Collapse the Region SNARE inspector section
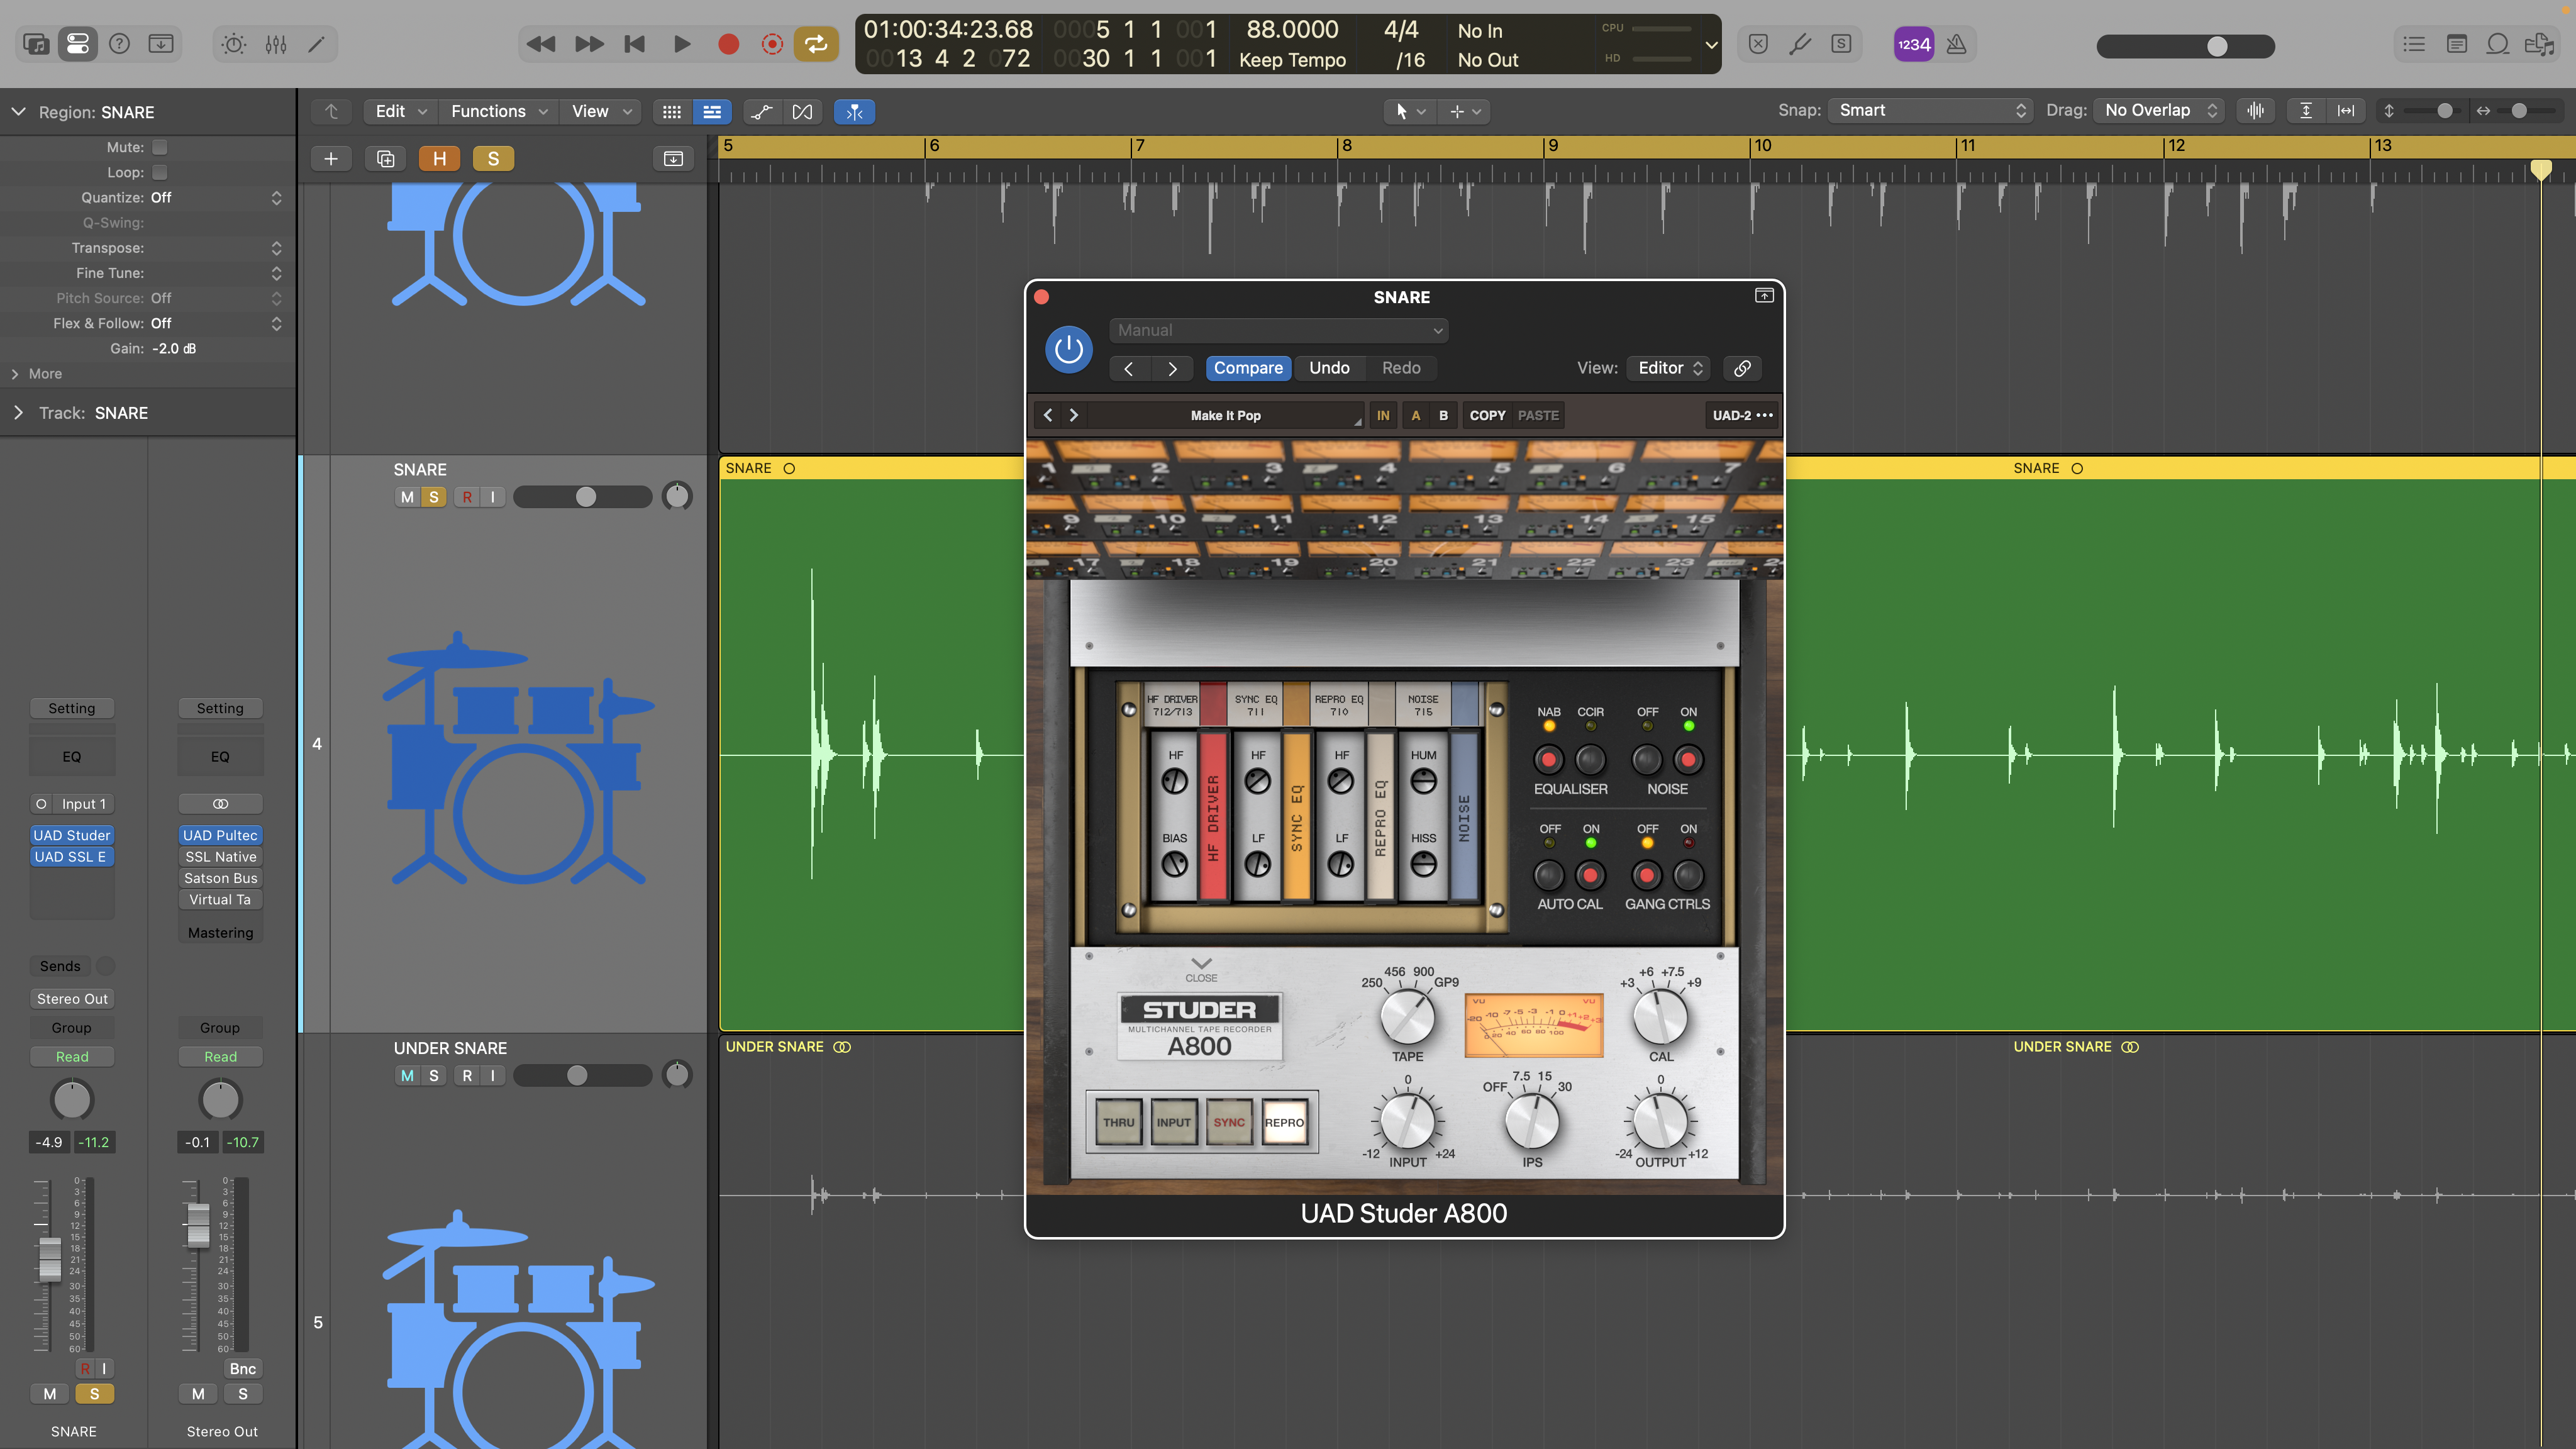Image resolution: width=2576 pixels, height=1449 pixels. [18, 112]
